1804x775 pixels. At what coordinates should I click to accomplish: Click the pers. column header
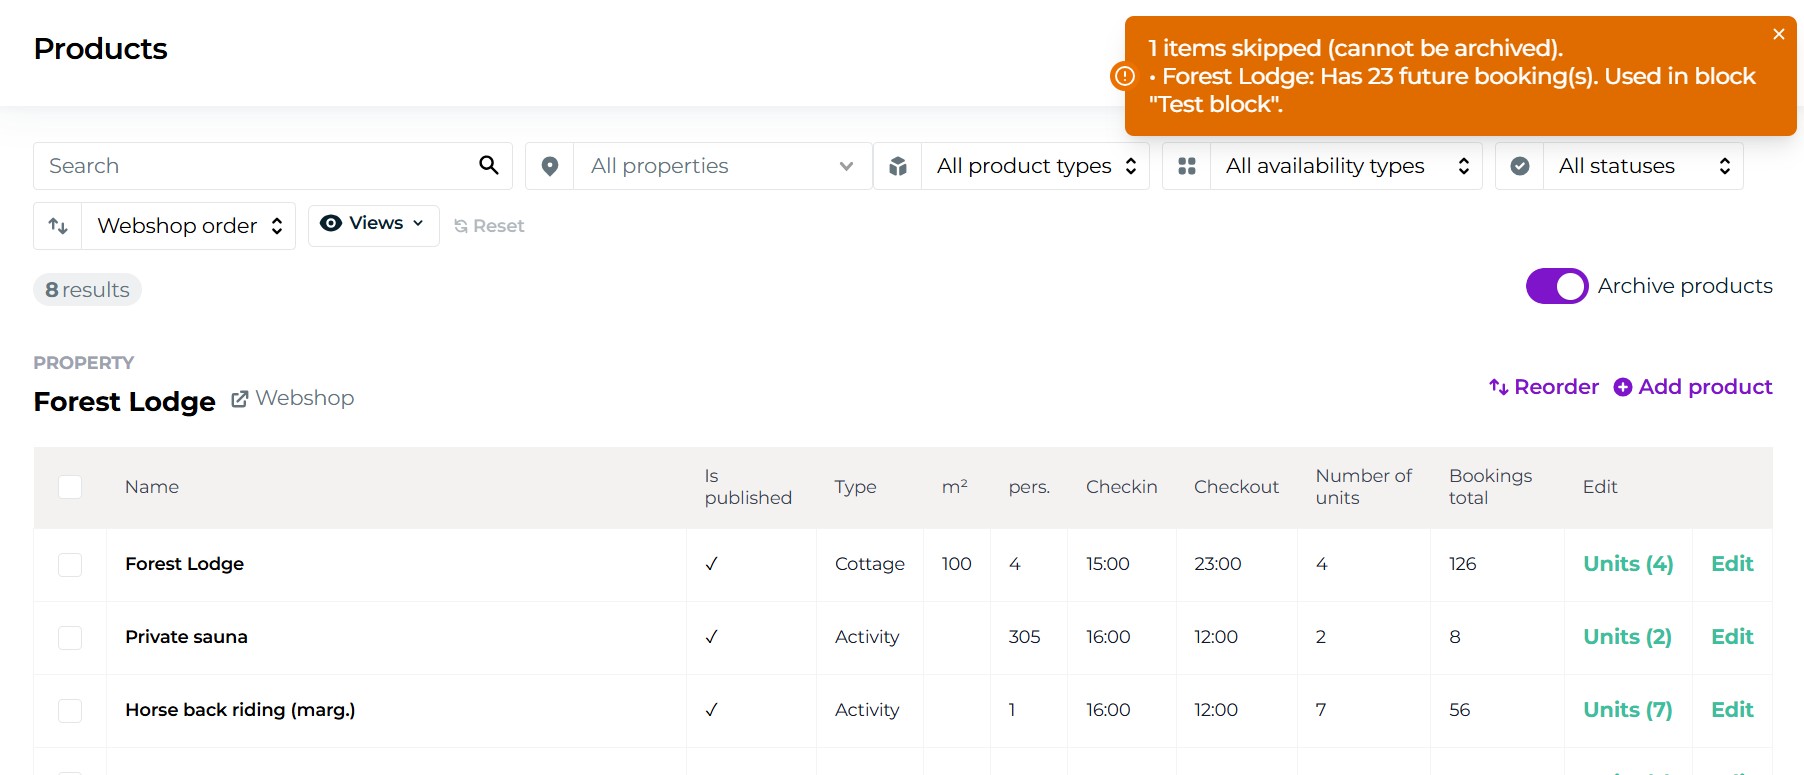coord(1029,487)
